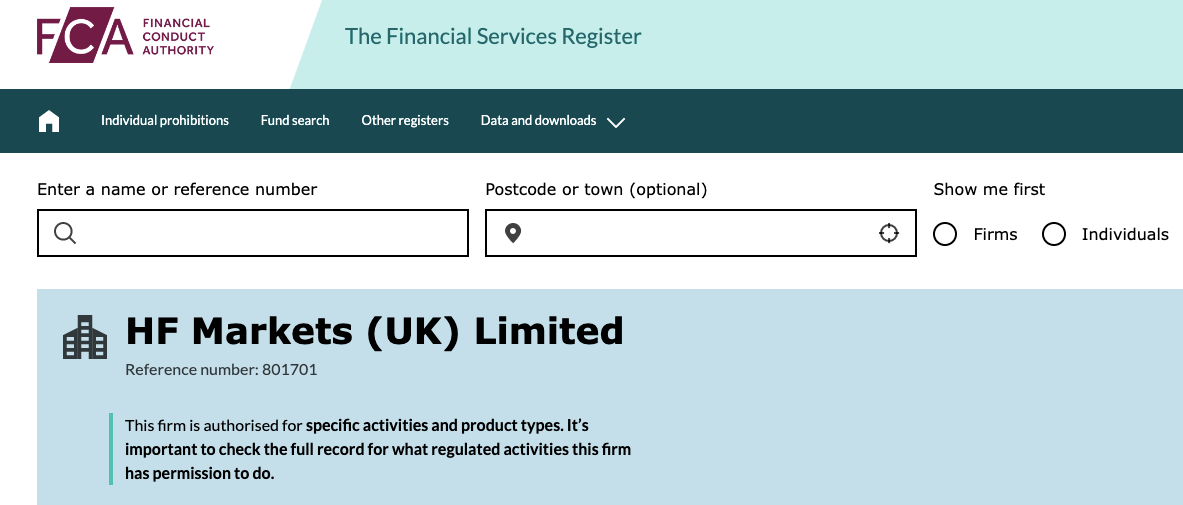Click the map pin location icon

click(513, 234)
